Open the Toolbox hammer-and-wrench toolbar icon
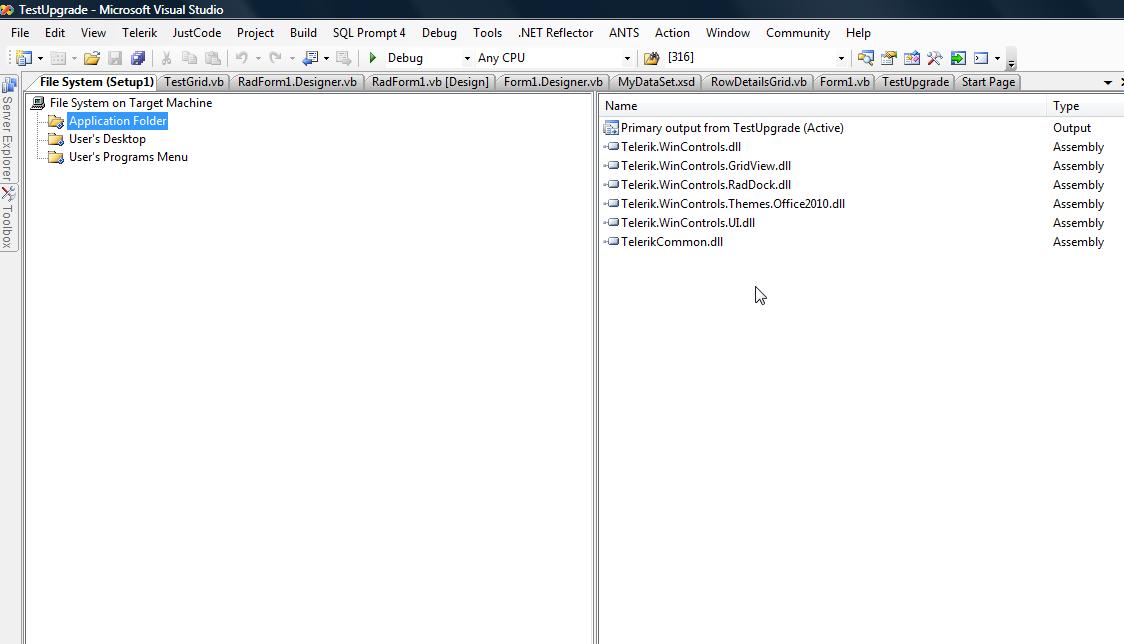 tap(935, 58)
